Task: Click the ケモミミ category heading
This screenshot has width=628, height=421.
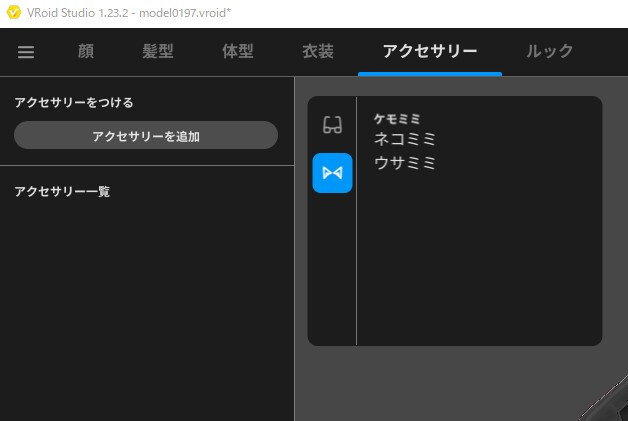Action: click(x=396, y=118)
